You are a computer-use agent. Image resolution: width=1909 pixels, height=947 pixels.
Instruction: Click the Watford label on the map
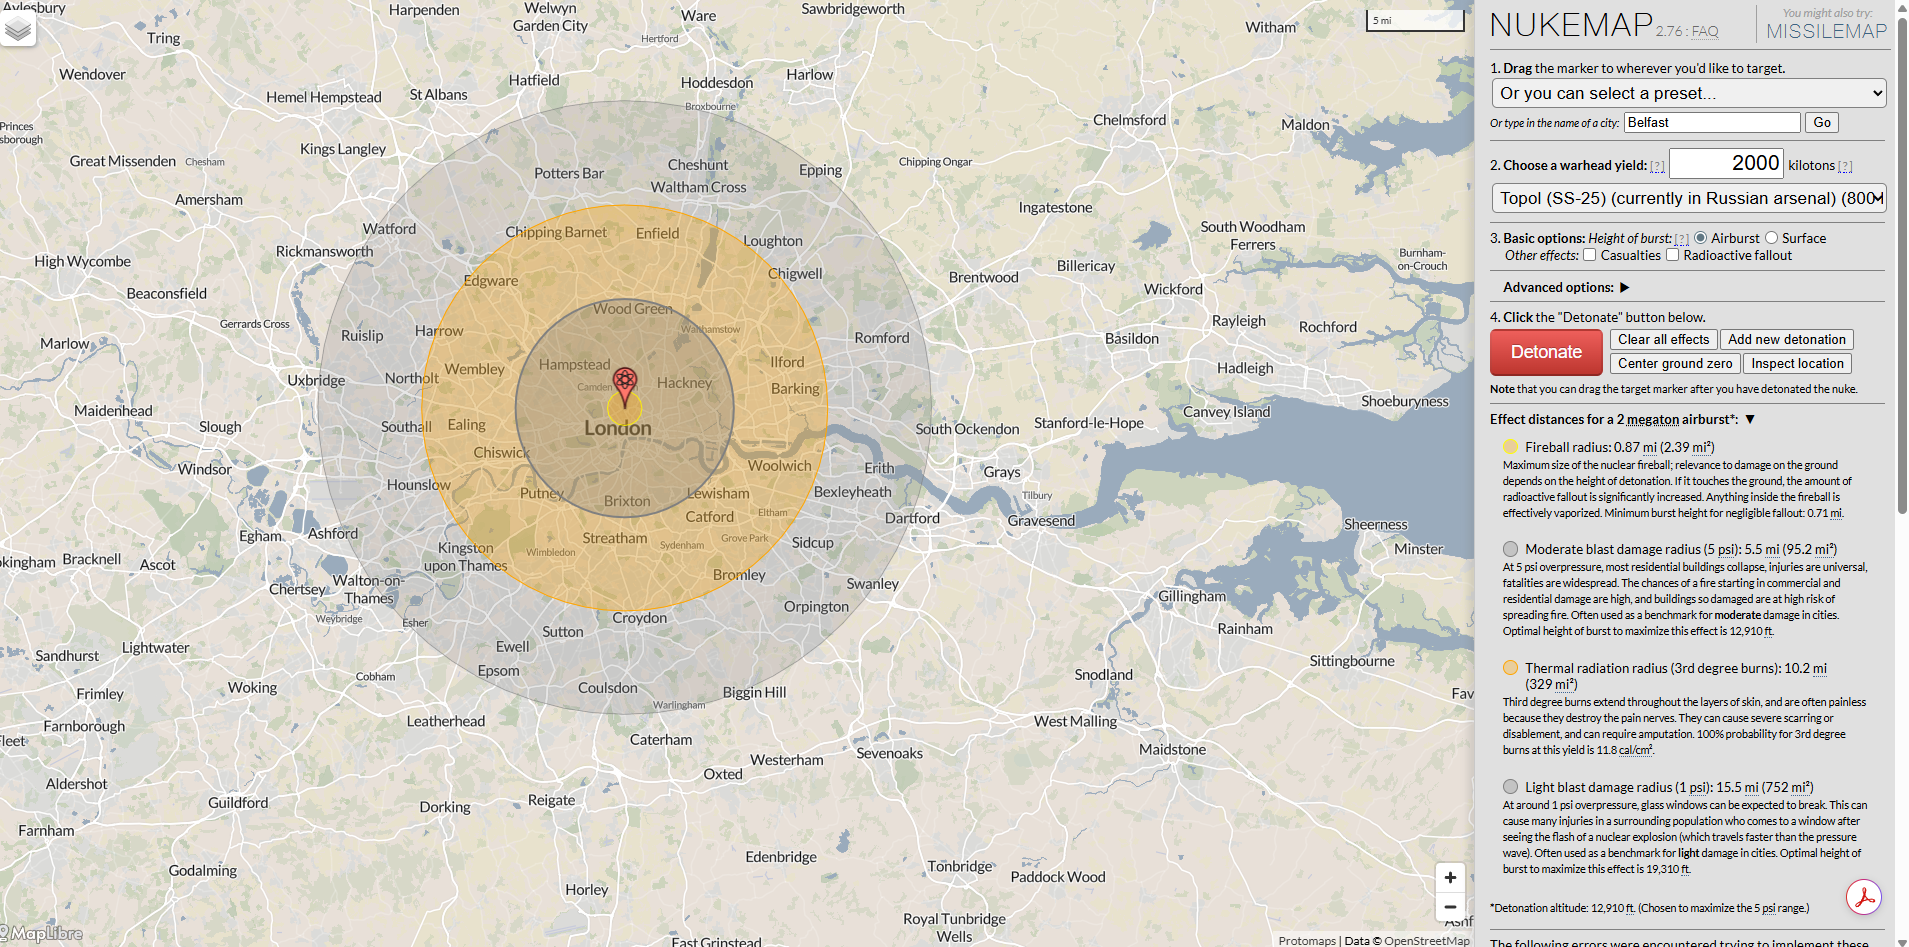[389, 229]
